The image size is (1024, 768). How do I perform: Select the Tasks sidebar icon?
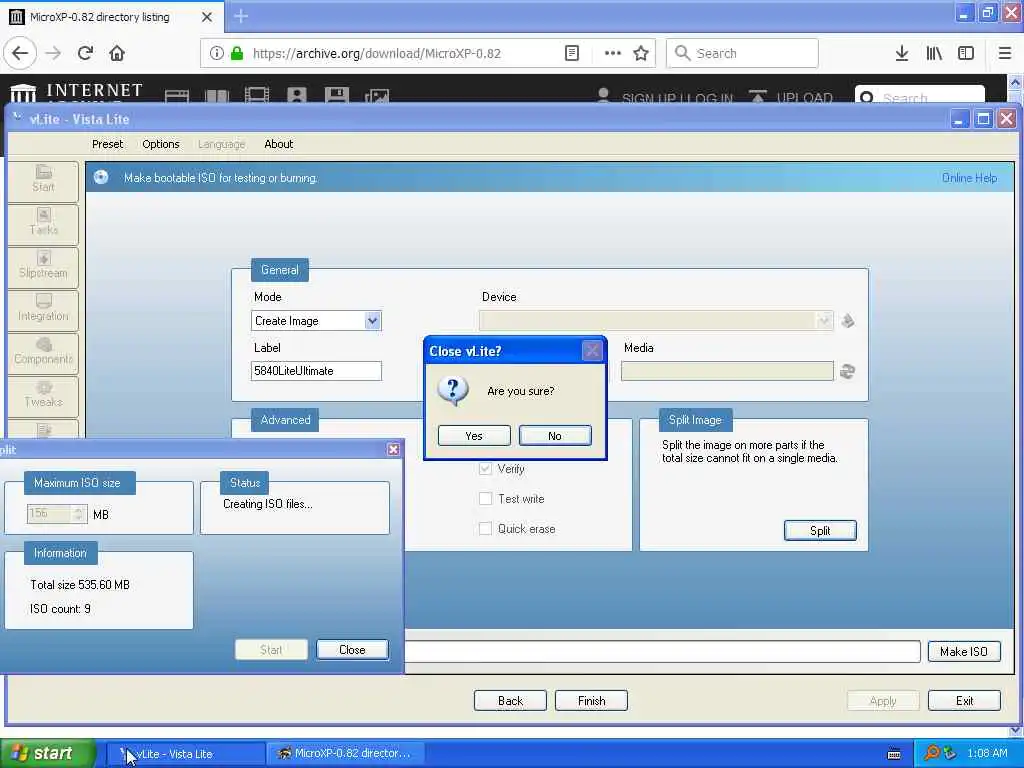click(x=43, y=223)
